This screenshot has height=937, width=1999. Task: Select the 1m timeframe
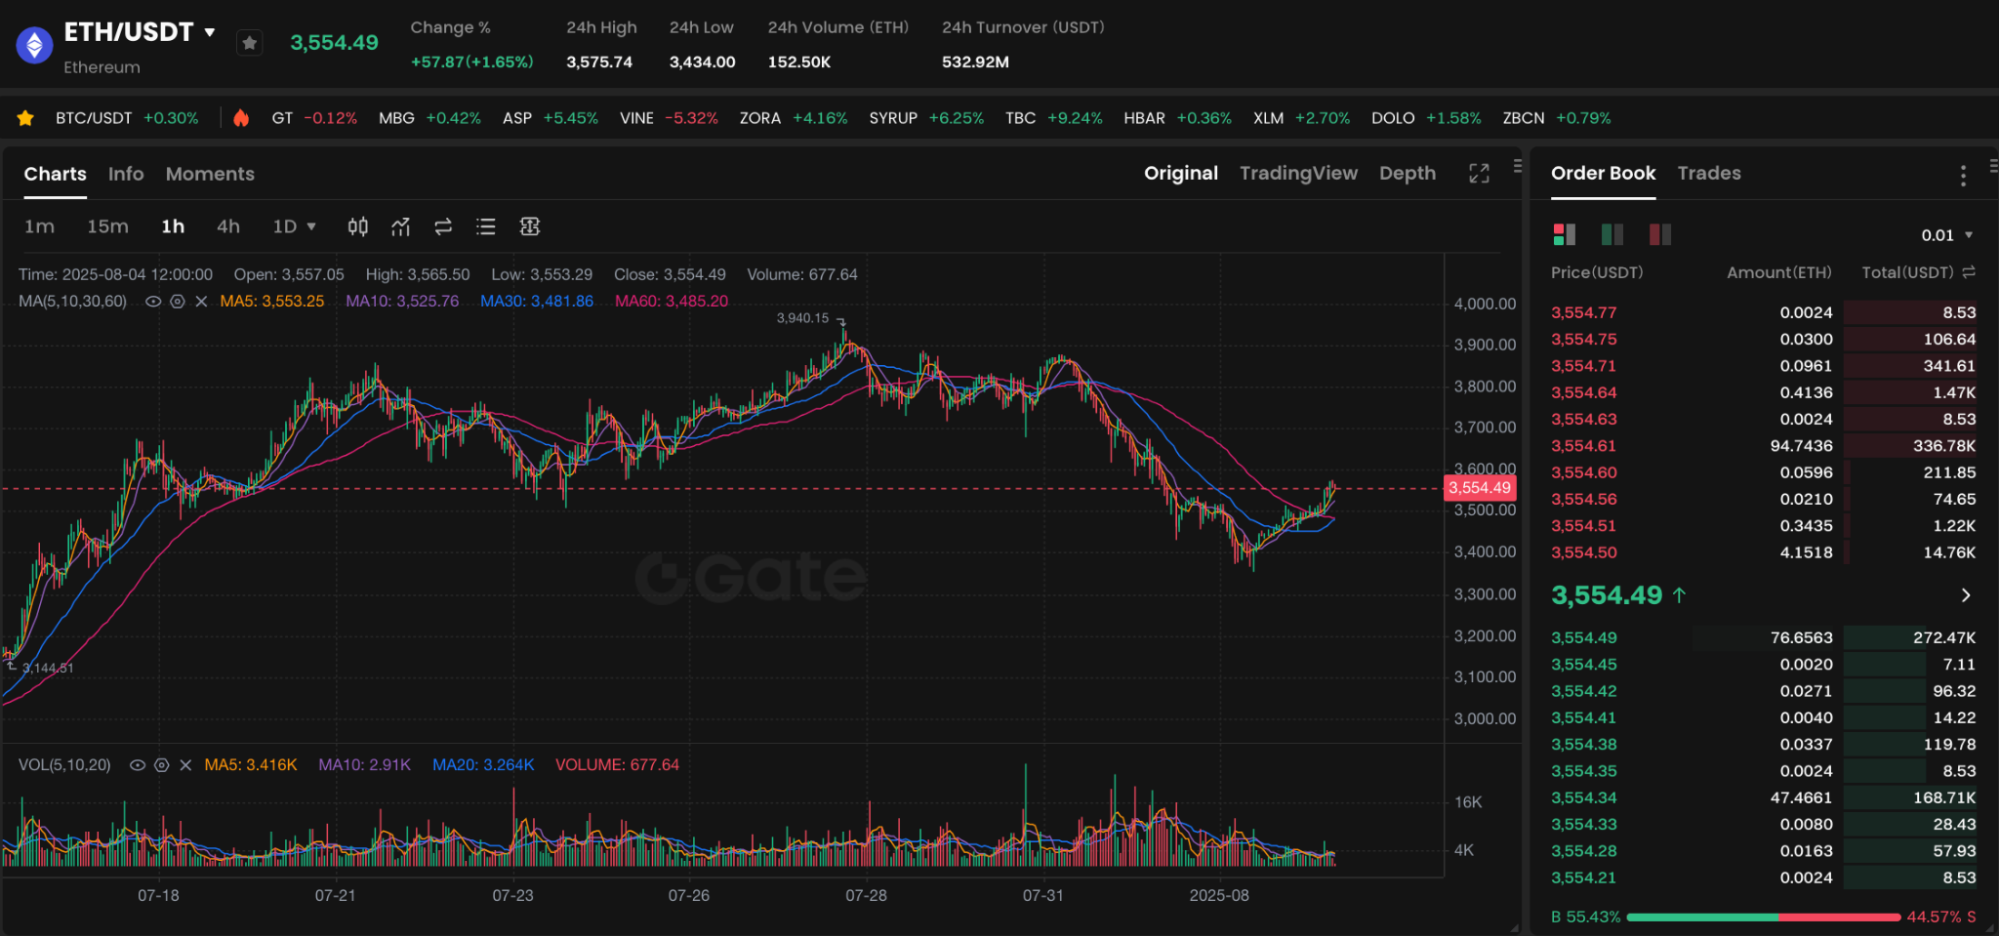pos(39,227)
